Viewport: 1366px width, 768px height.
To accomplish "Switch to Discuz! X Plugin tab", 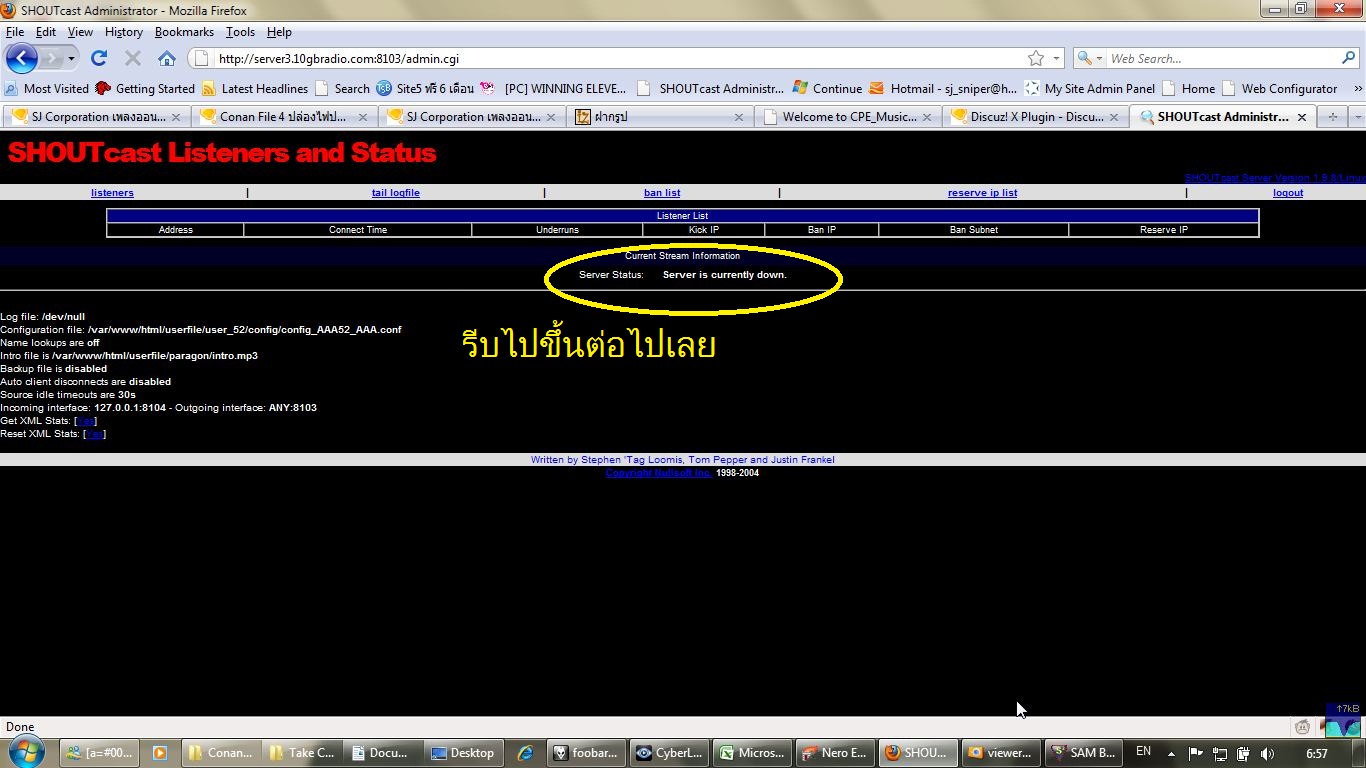I will (1035, 117).
